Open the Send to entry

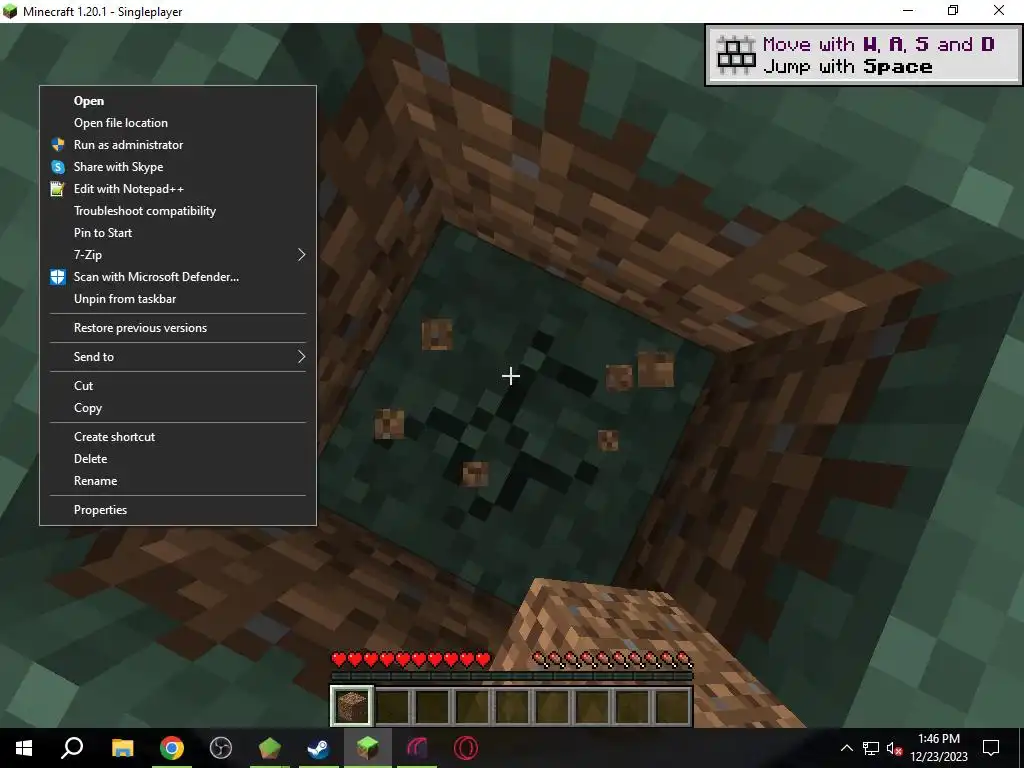coord(178,357)
